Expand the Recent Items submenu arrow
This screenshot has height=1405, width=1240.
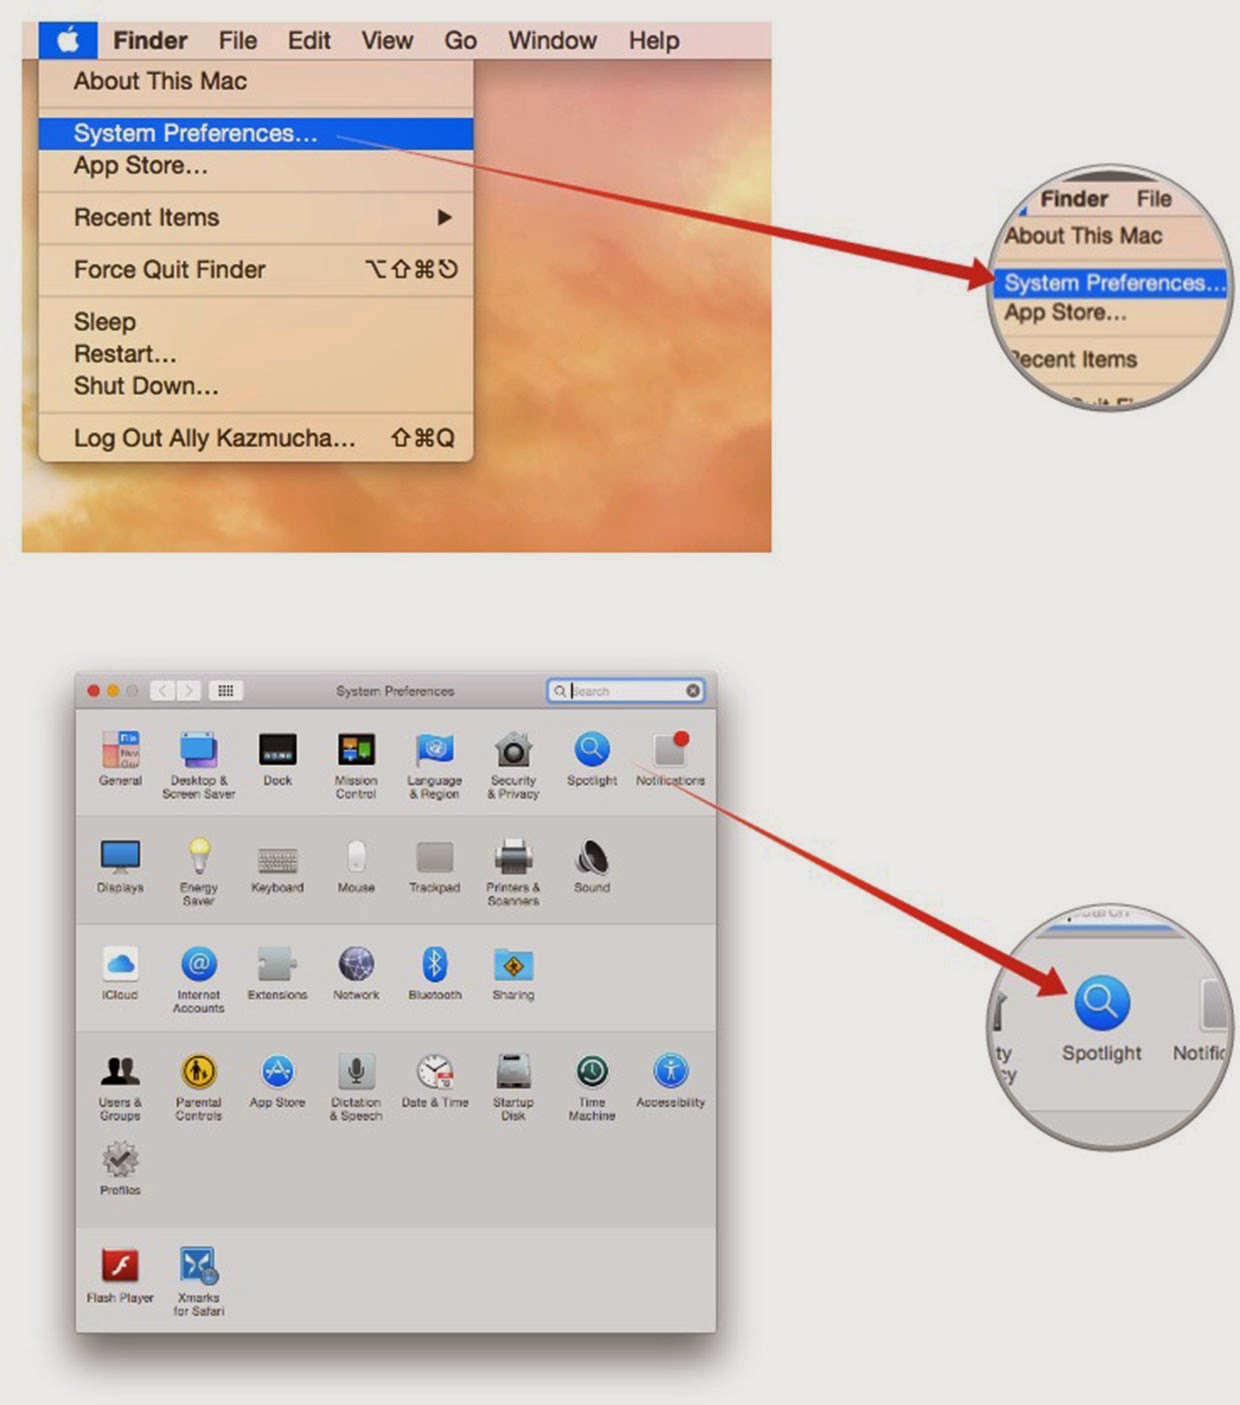pyautogui.click(x=444, y=218)
